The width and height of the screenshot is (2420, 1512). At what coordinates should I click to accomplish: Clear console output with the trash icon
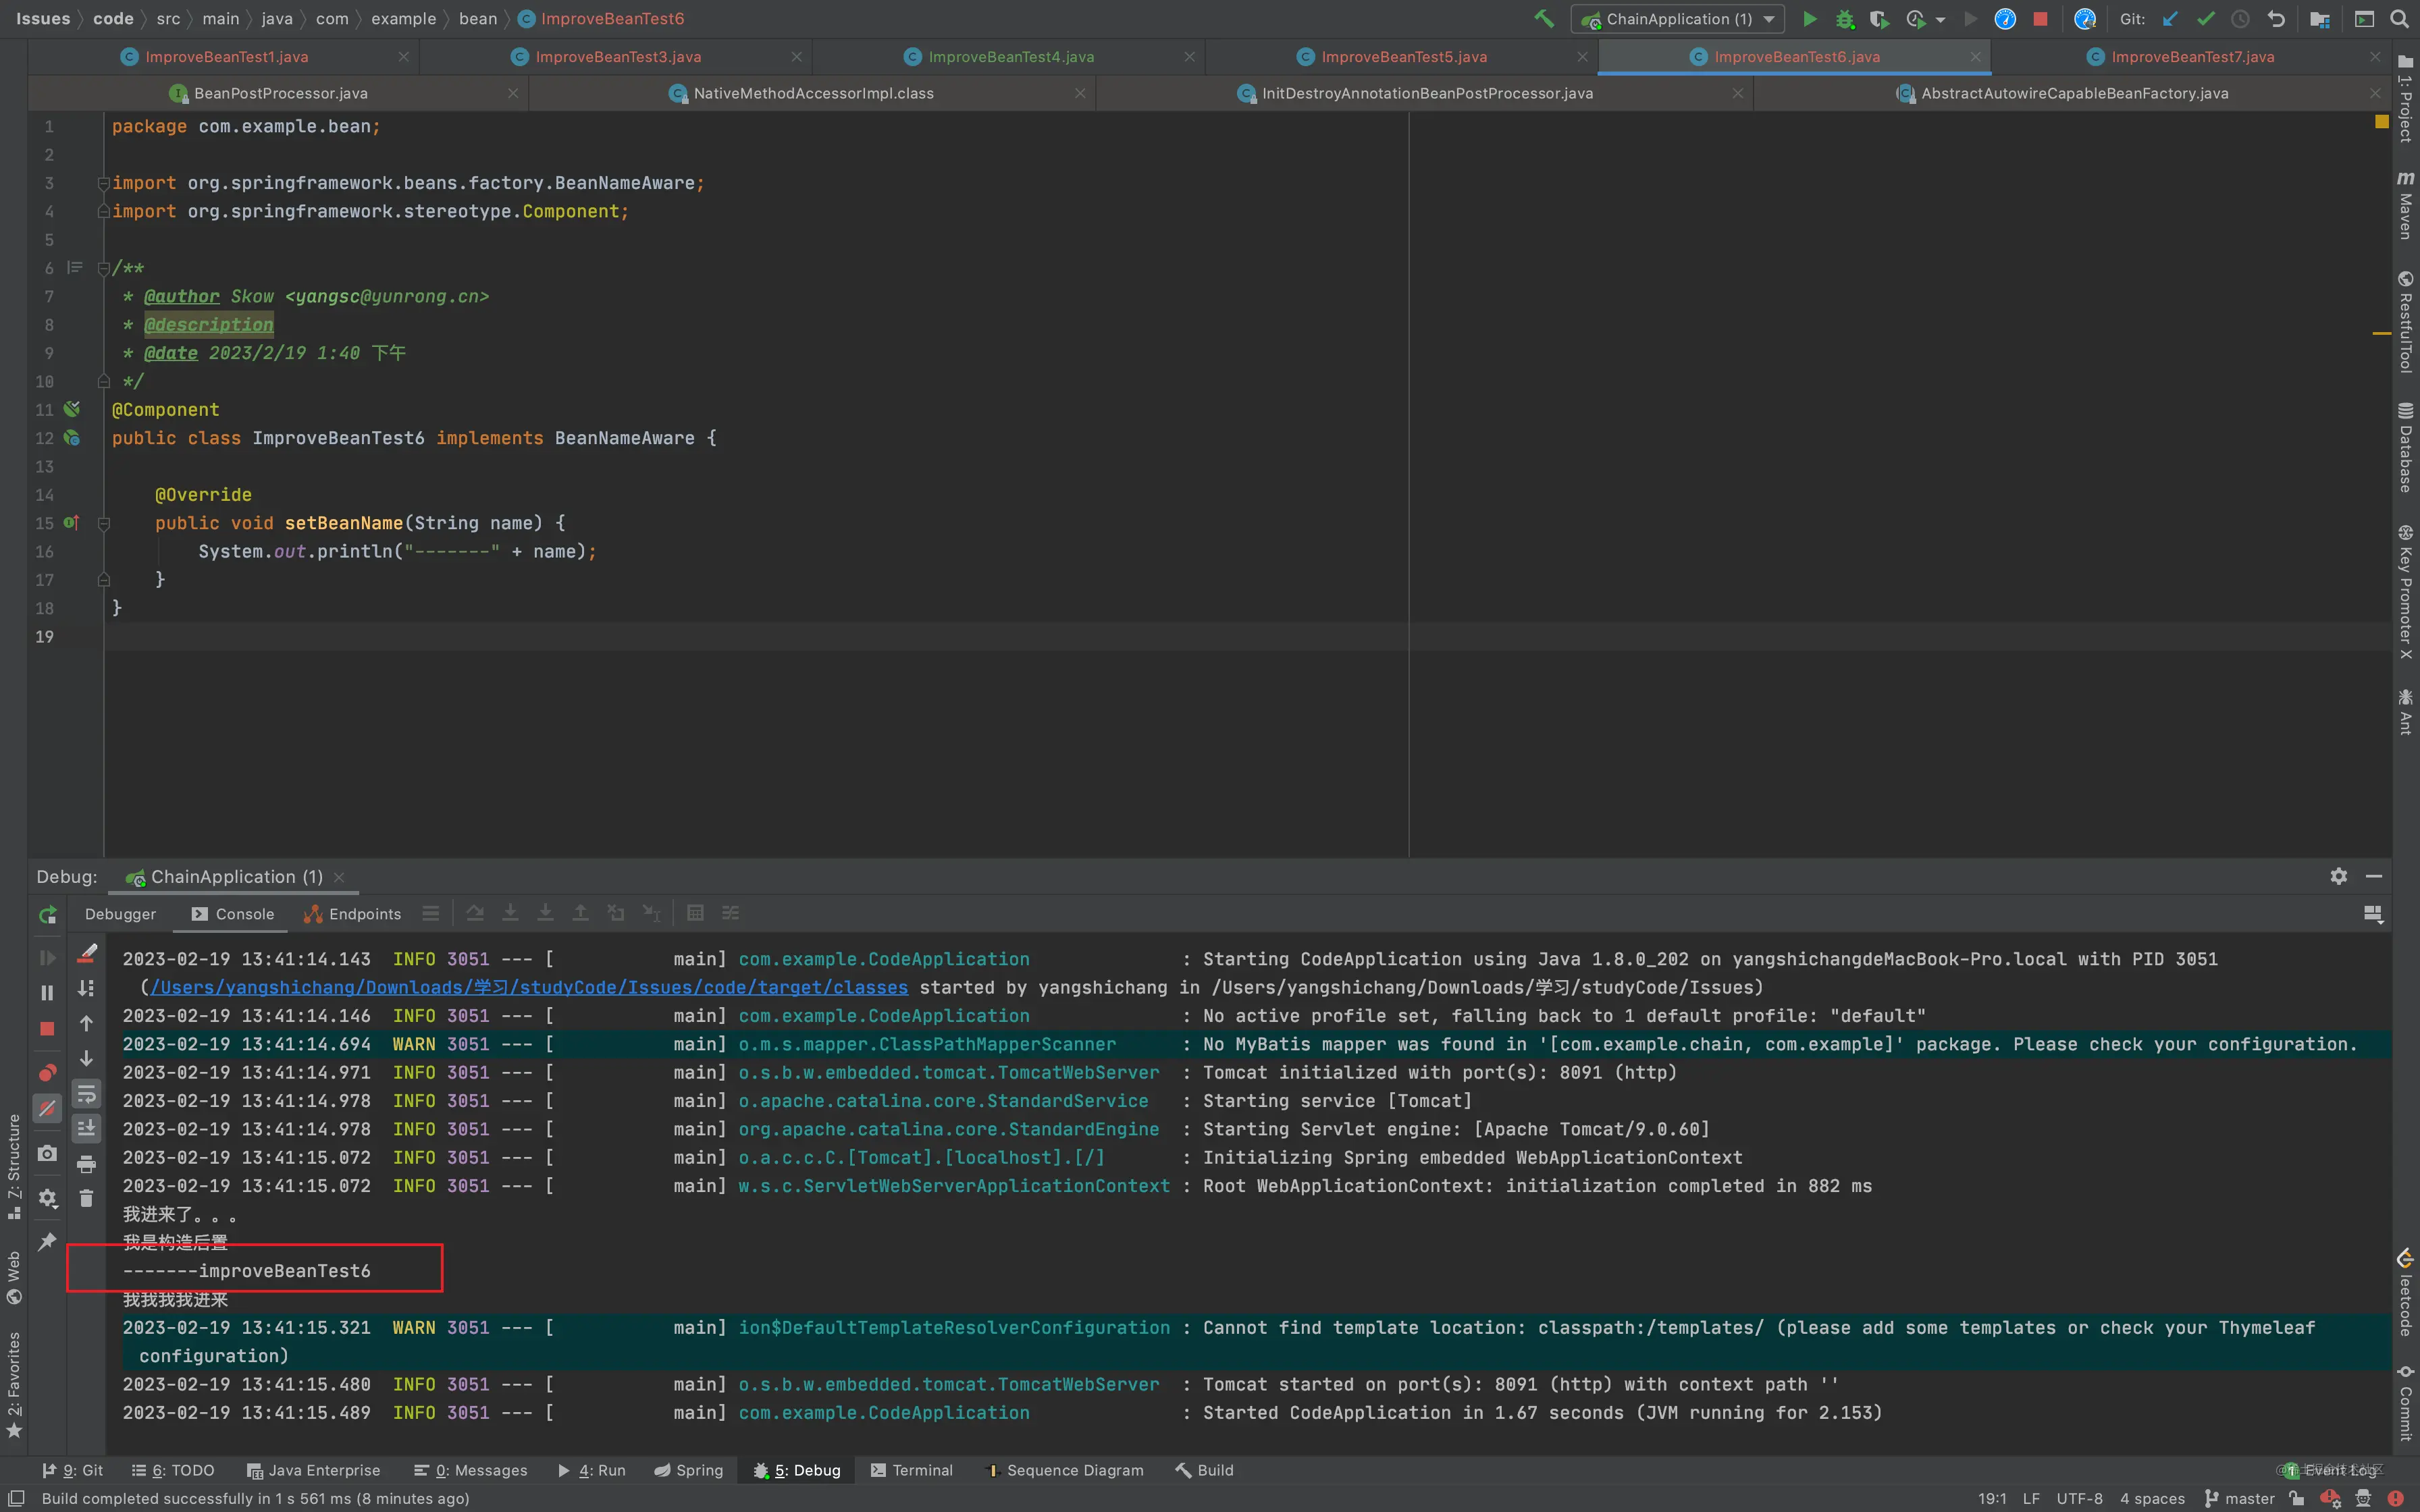(87, 1198)
